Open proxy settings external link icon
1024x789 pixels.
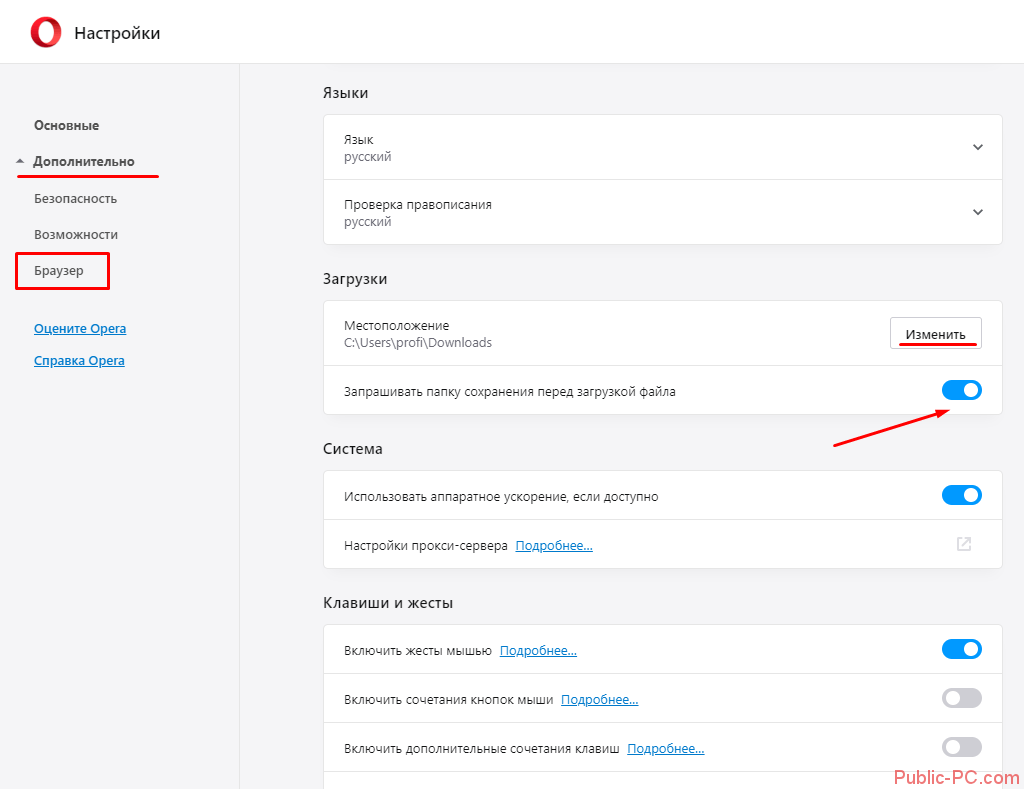tap(963, 544)
